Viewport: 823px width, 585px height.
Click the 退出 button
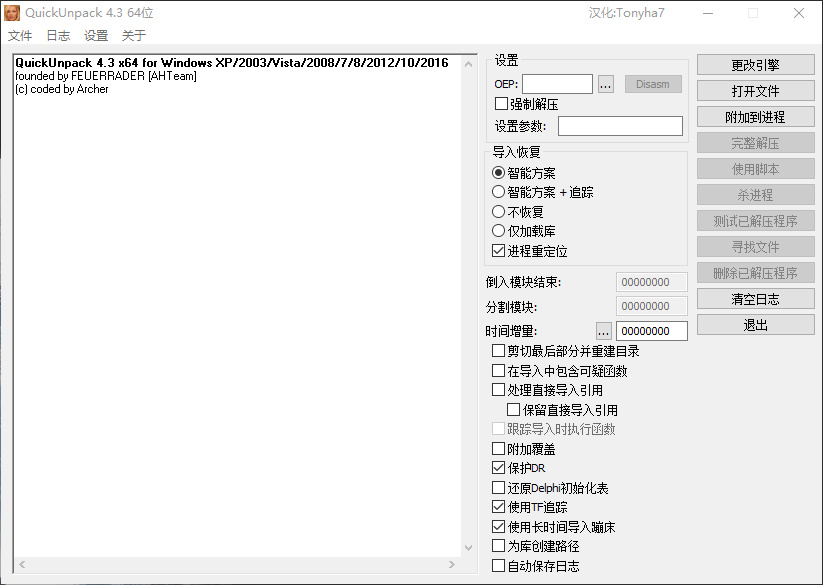pos(755,325)
